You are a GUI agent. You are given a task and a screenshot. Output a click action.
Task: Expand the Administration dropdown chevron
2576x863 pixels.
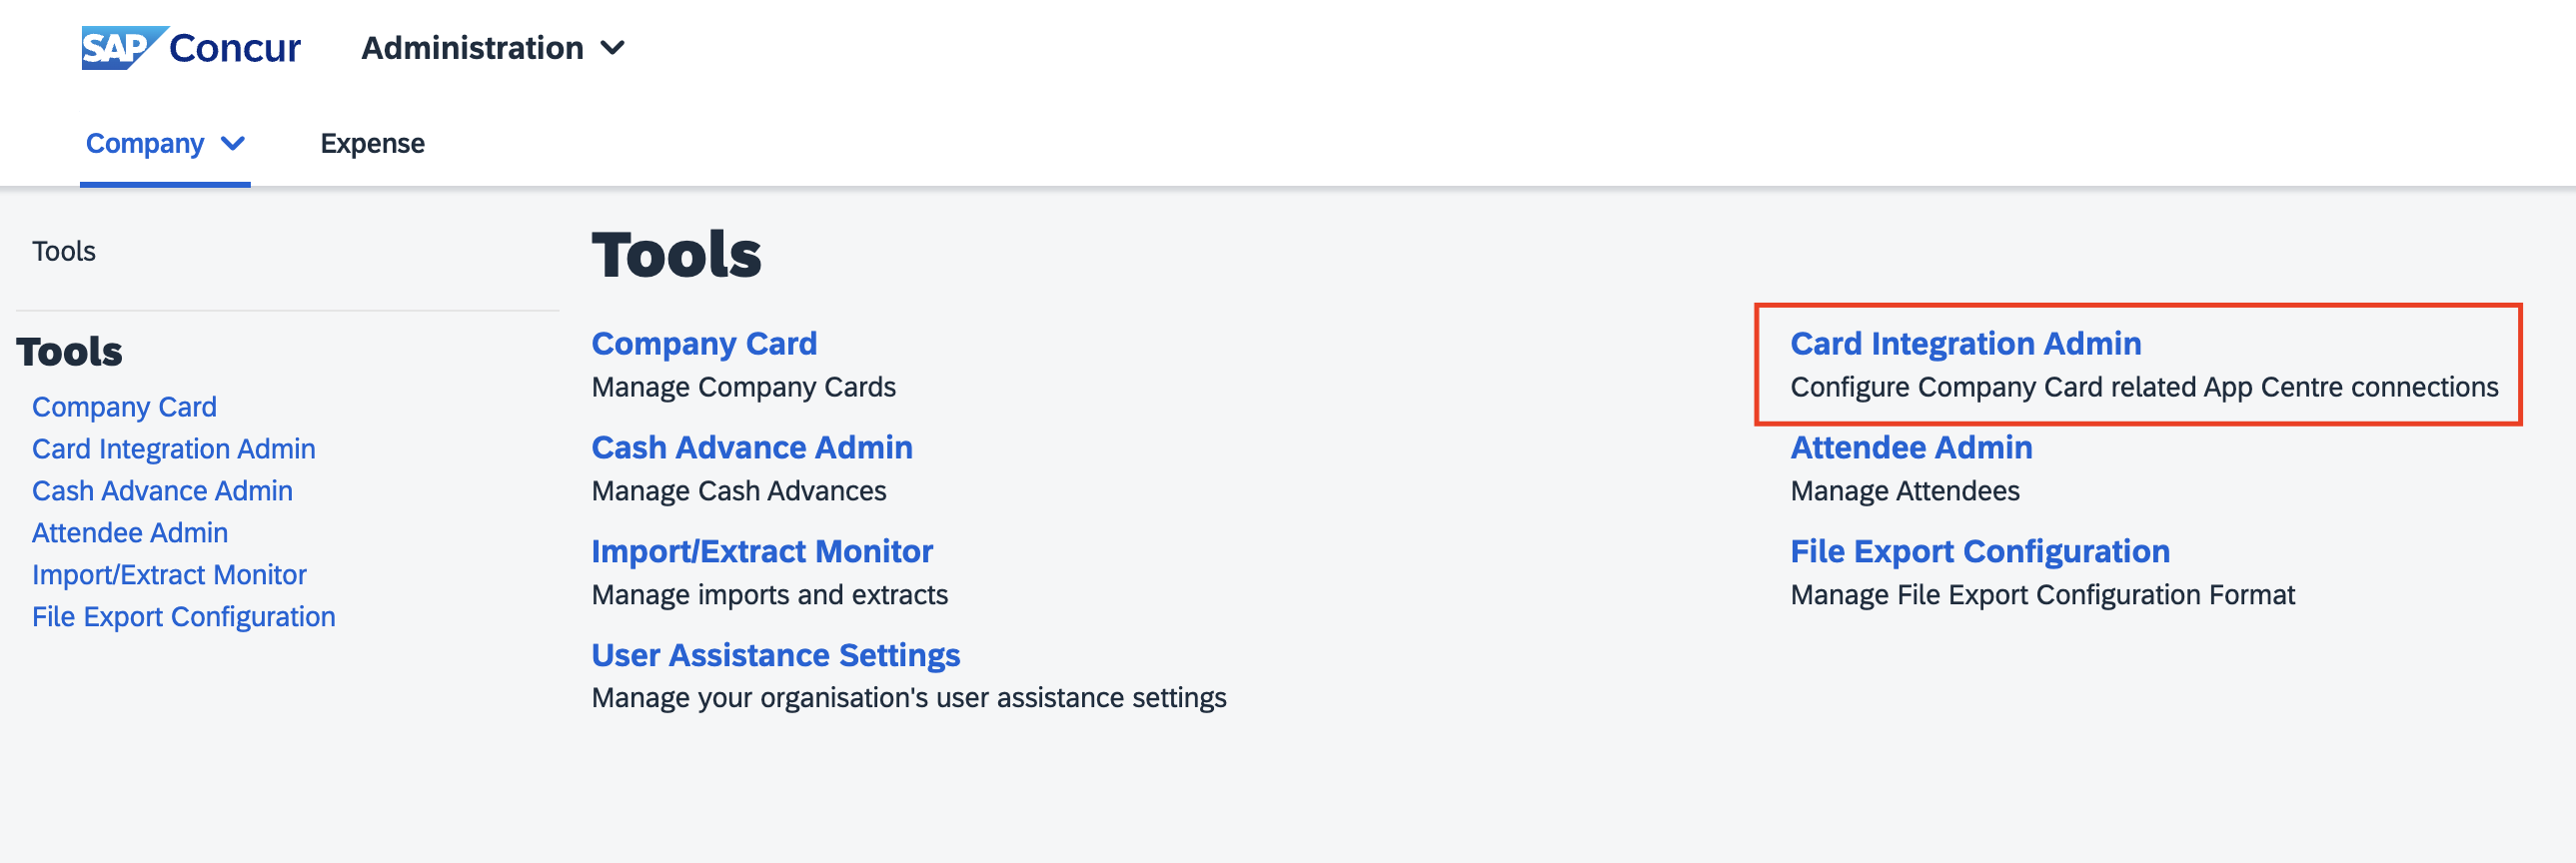613,48
